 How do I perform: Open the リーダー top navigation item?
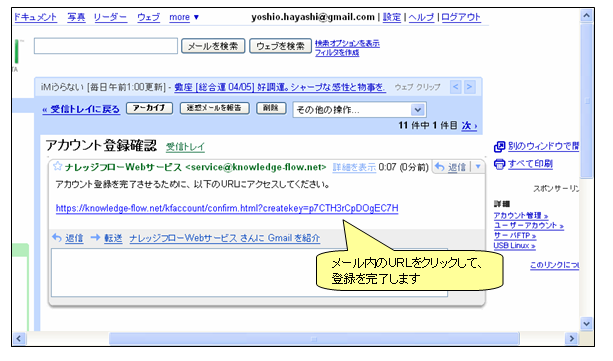110,17
